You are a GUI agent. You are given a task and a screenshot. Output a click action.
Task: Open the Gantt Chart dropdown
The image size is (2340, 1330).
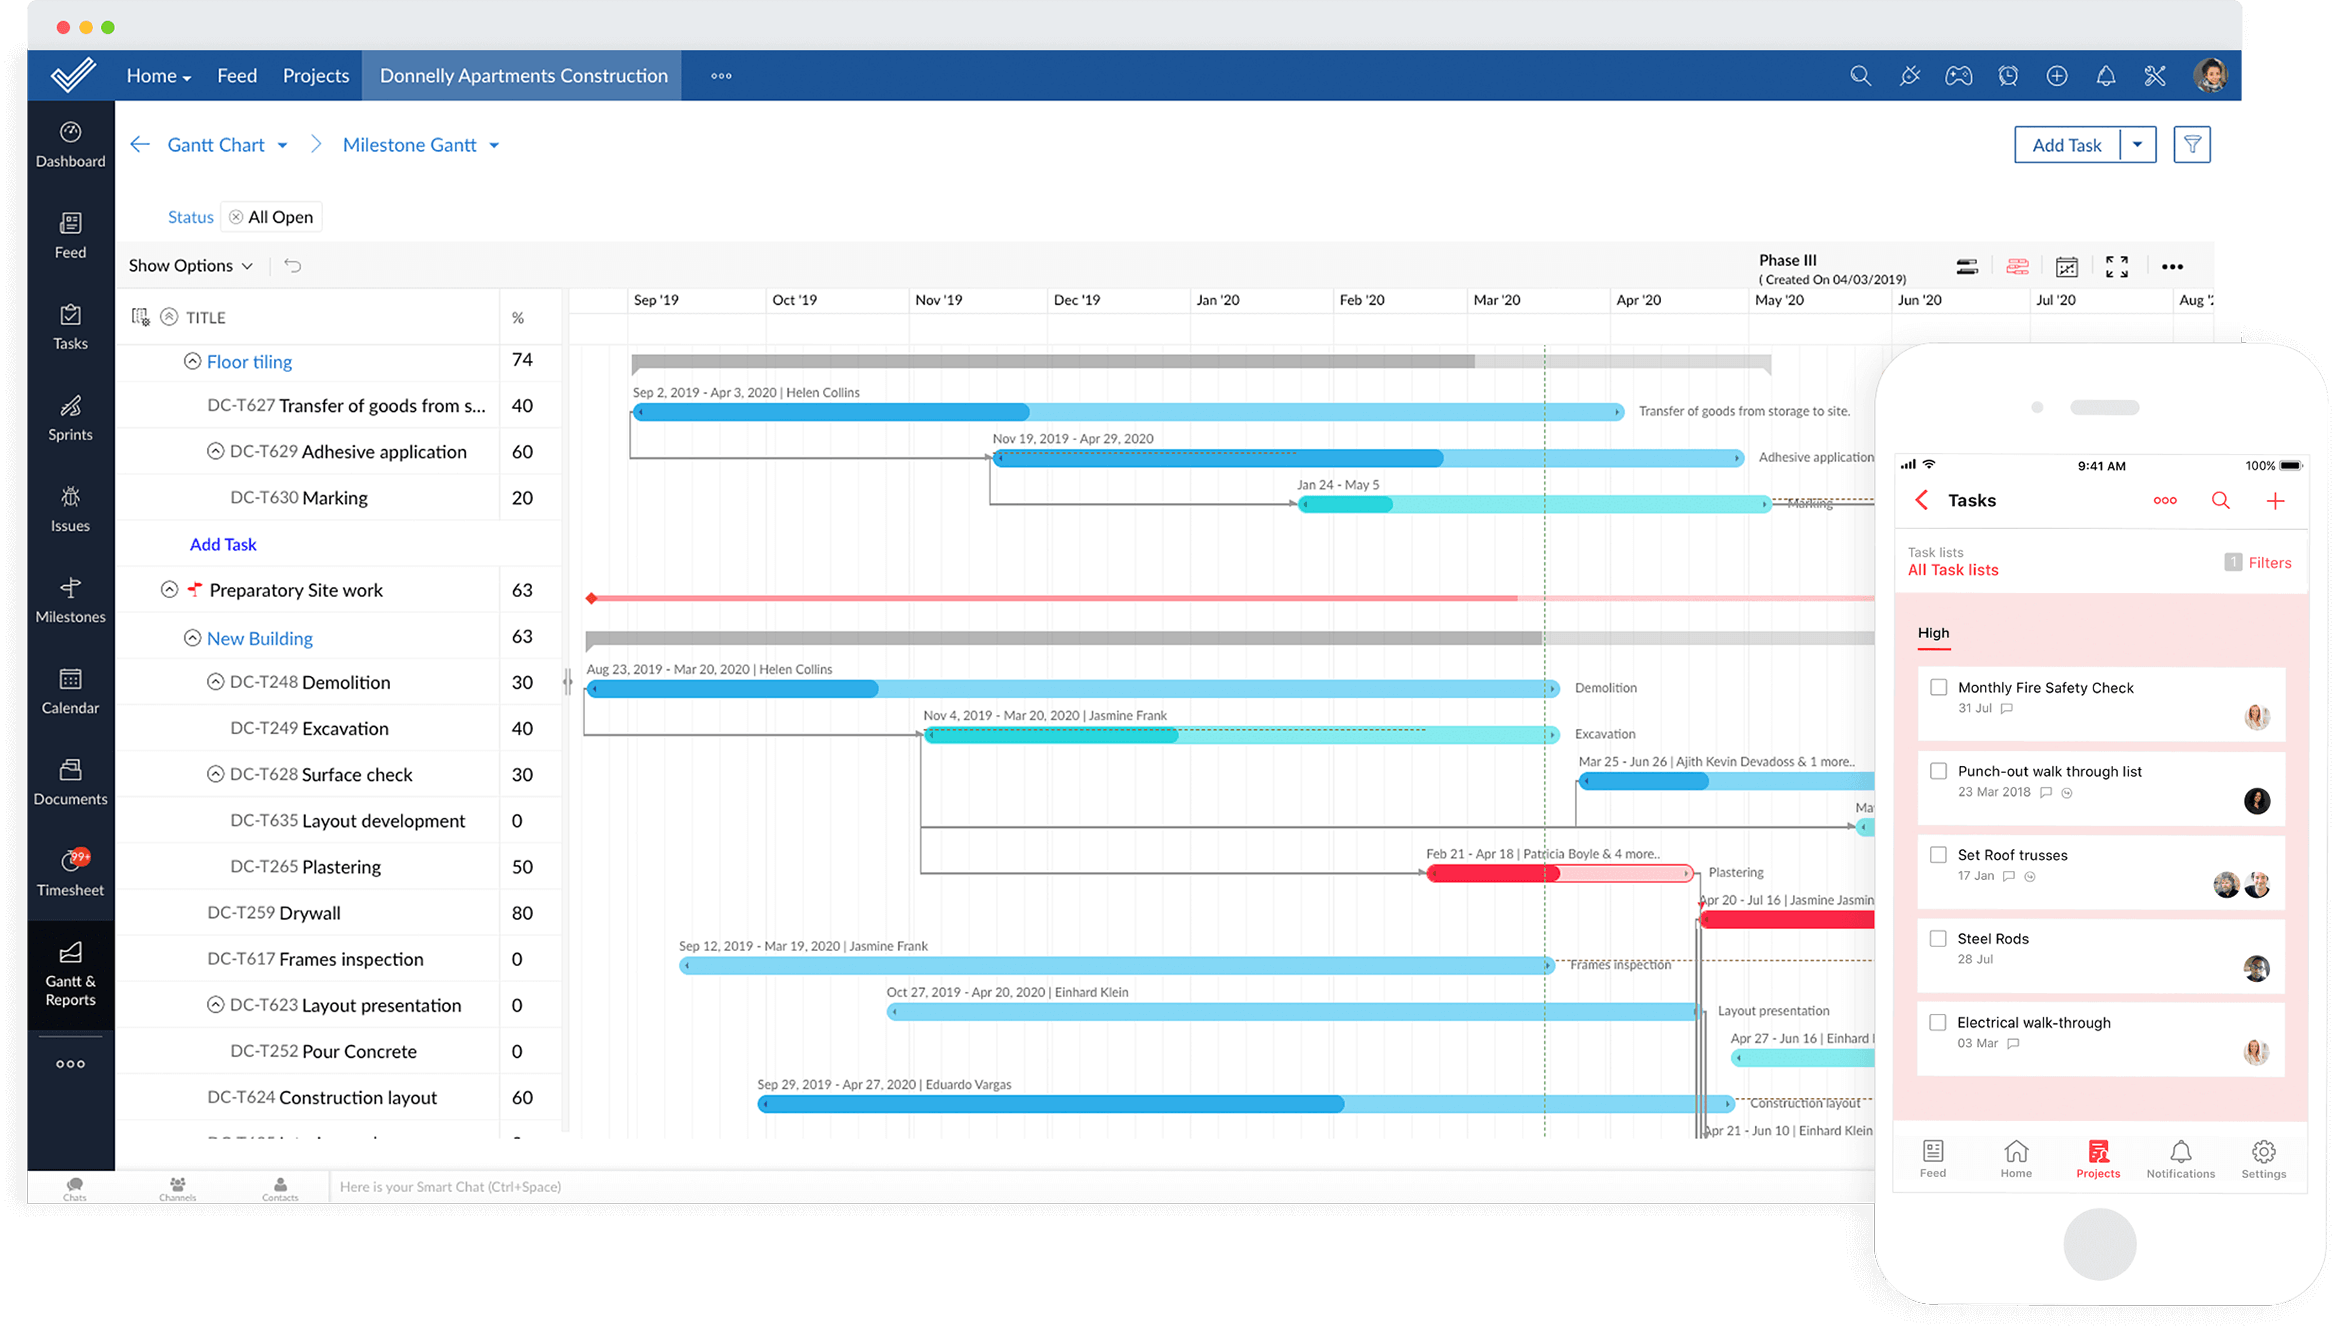click(x=283, y=146)
